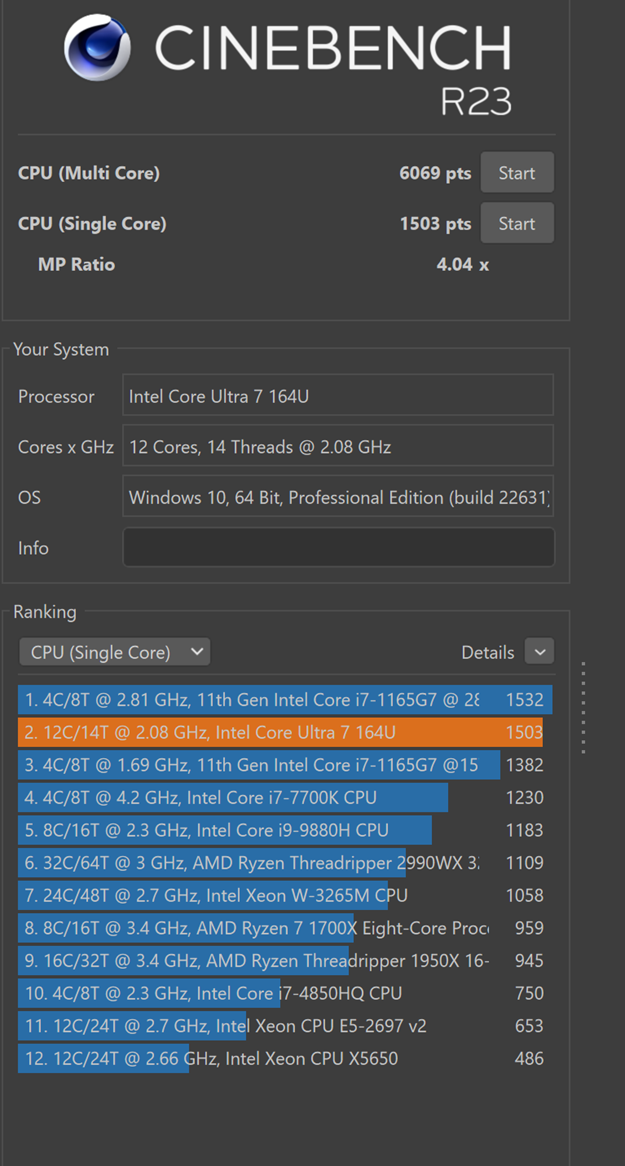Click the MP Ratio 4.04 x value

coord(462,264)
